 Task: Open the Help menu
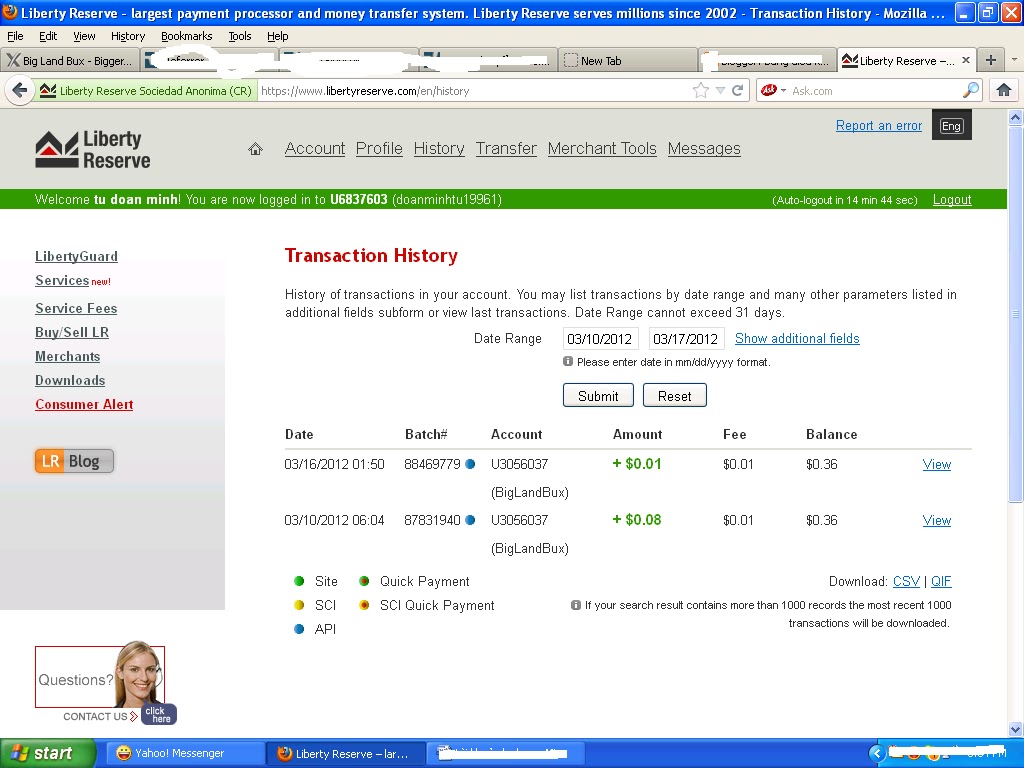point(278,36)
